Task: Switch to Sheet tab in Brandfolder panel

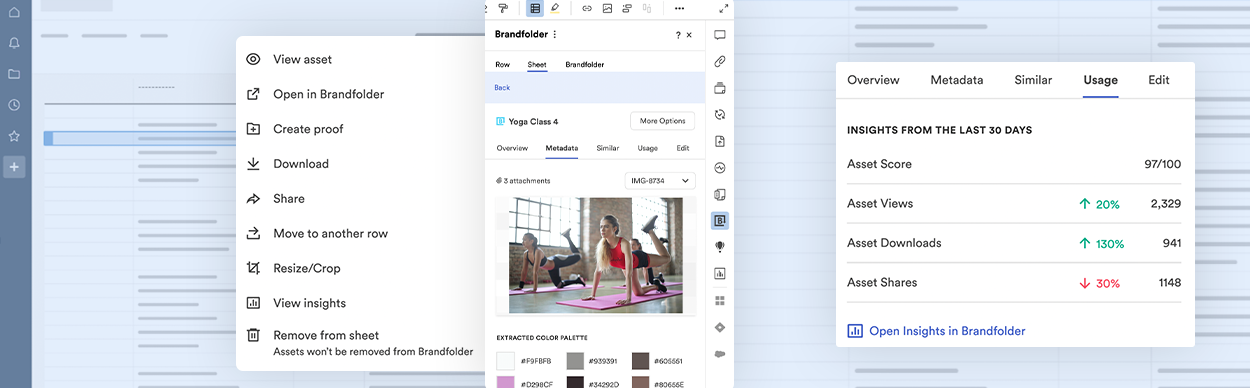Action: point(537,65)
